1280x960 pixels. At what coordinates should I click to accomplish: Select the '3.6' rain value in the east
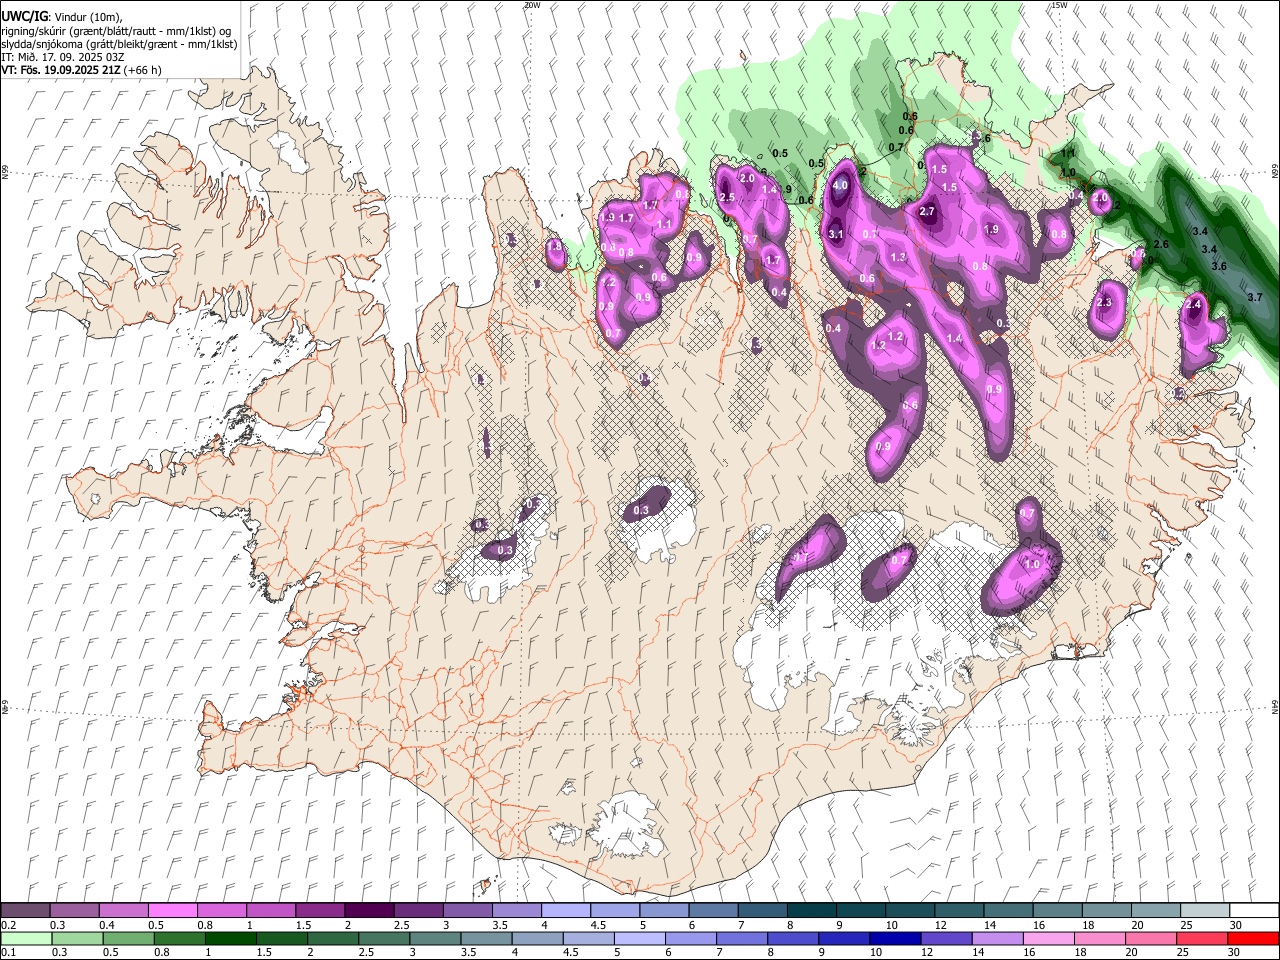tap(1219, 266)
